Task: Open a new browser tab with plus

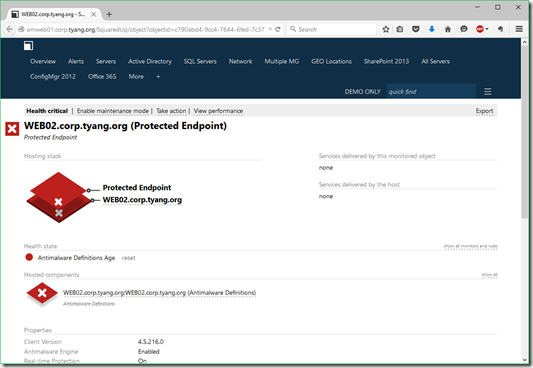Action: [109, 14]
